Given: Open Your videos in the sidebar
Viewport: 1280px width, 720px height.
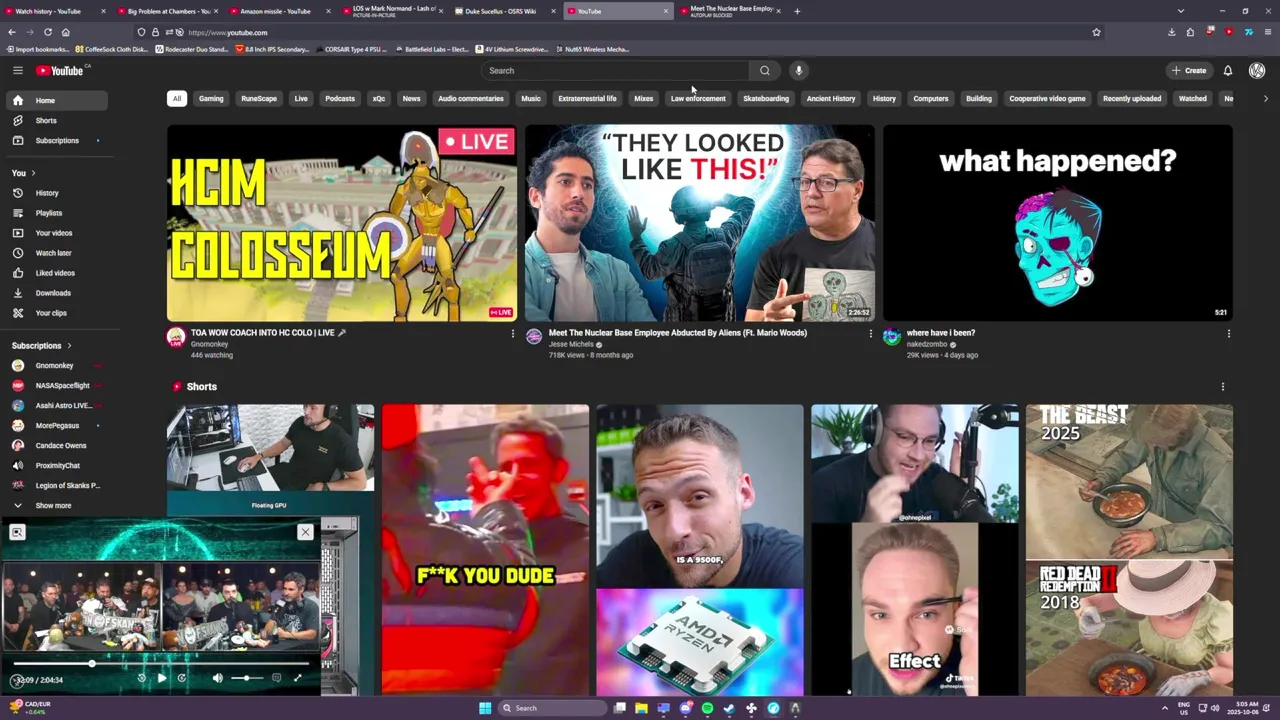Looking at the screenshot, I should [54, 233].
